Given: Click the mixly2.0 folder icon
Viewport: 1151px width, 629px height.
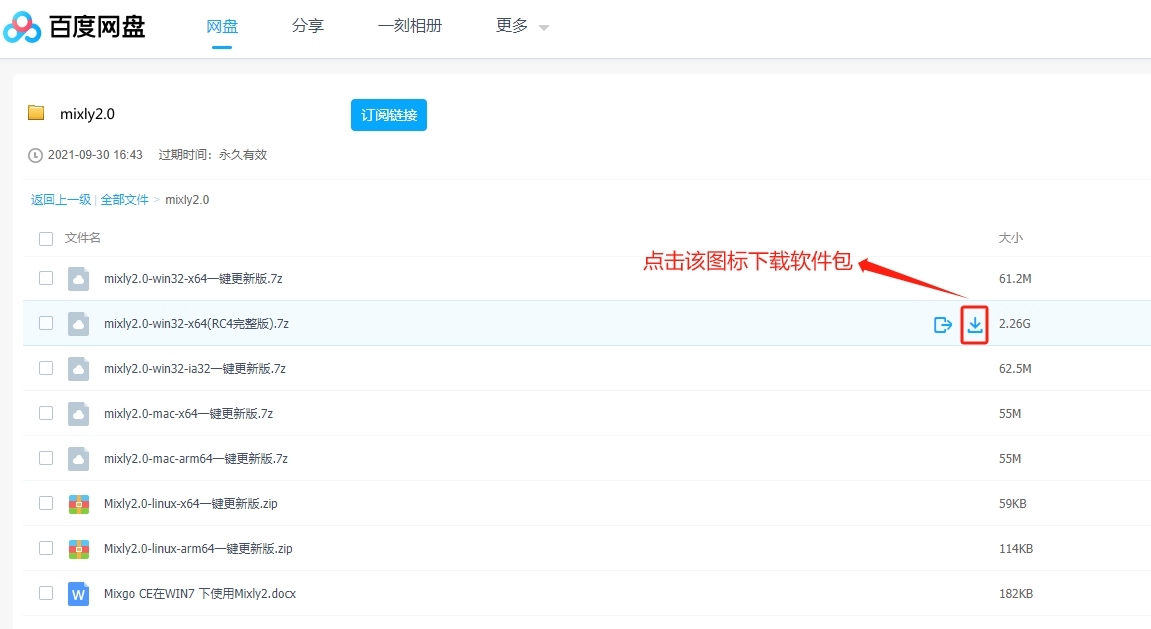Looking at the screenshot, I should pyautogui.click(x=36, y=112).
